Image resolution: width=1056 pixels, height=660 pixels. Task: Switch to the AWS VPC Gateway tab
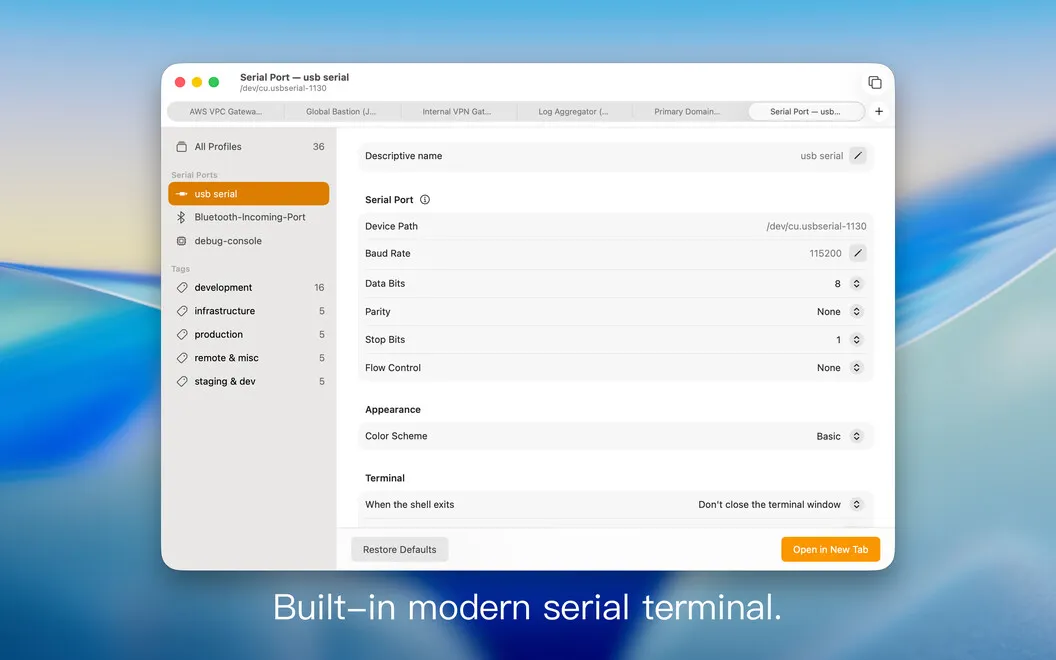coord(226,112)
